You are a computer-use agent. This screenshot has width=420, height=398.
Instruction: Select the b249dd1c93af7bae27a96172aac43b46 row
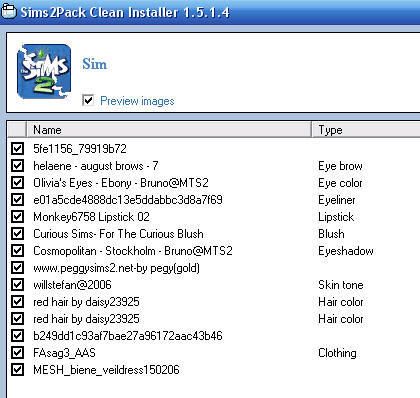[x=213, y=336]
